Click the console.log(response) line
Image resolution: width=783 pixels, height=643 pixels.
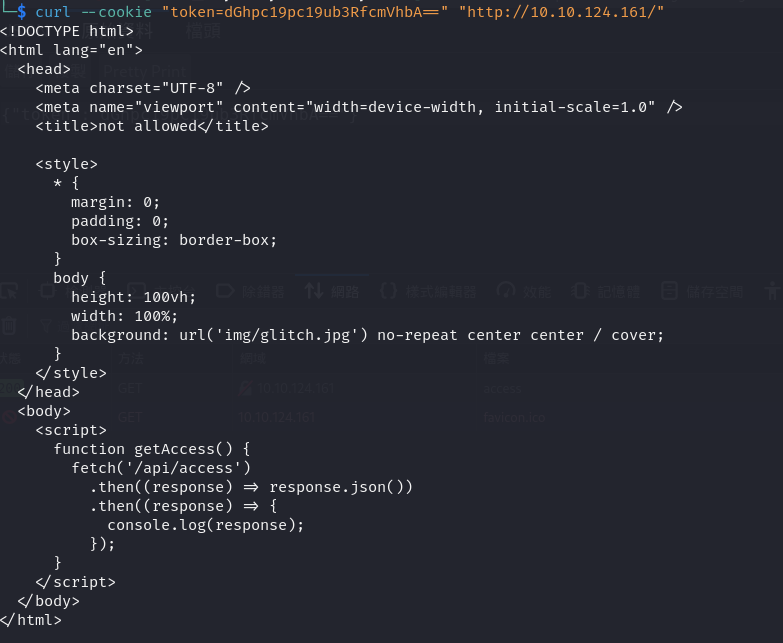coord(205,524)
